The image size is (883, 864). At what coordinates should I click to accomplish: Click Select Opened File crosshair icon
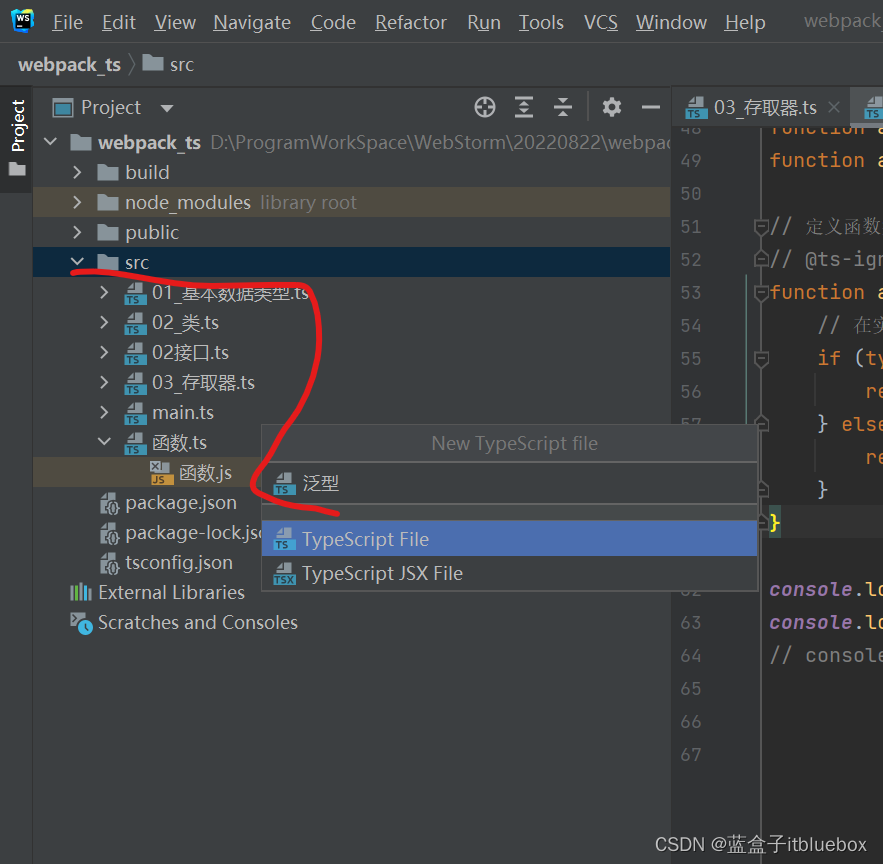click(x=485, y=107)
